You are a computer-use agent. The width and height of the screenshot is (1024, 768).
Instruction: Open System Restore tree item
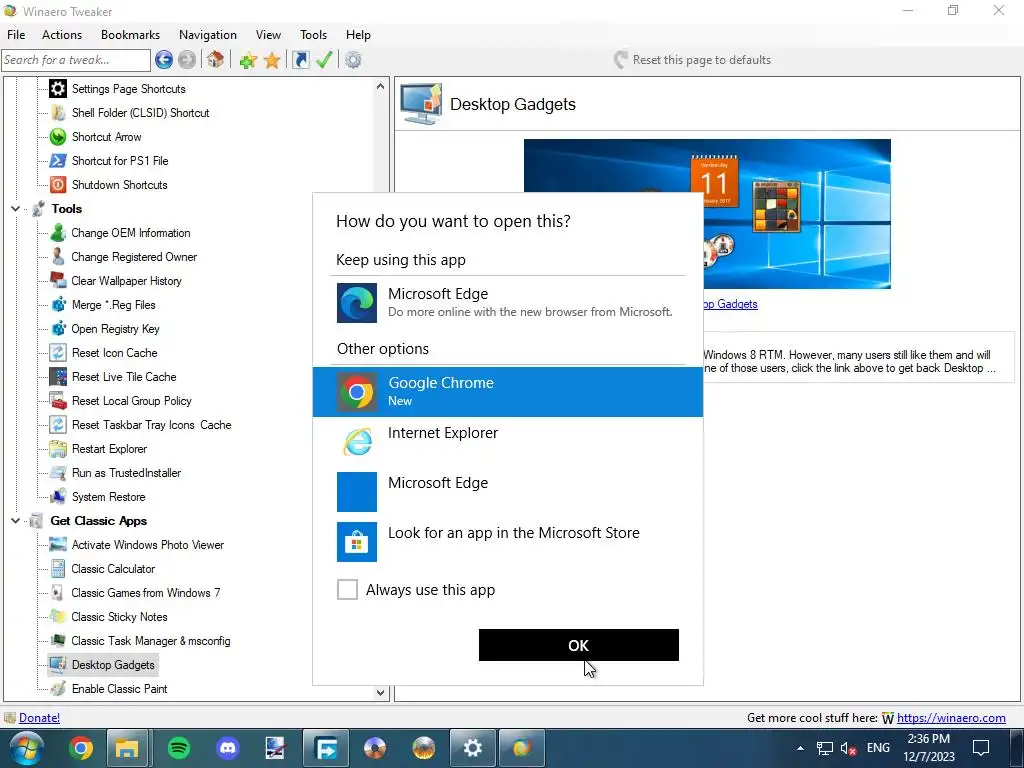(x=108, y=497)
